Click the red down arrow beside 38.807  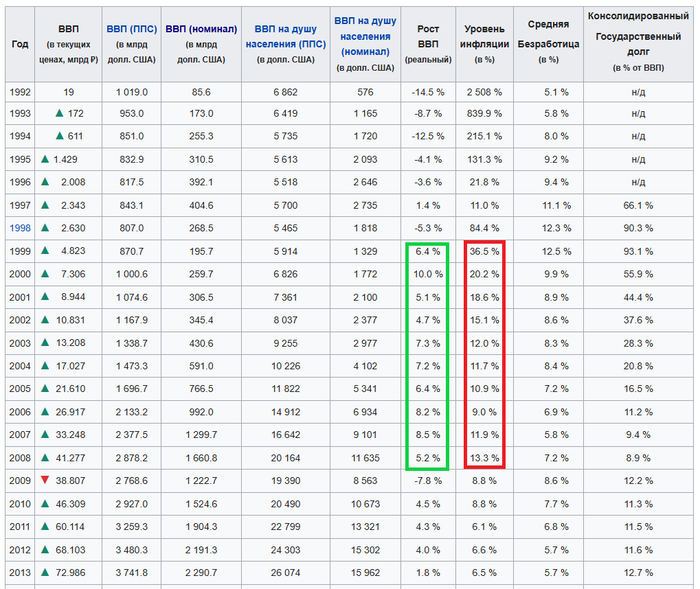tap(46, 481)
